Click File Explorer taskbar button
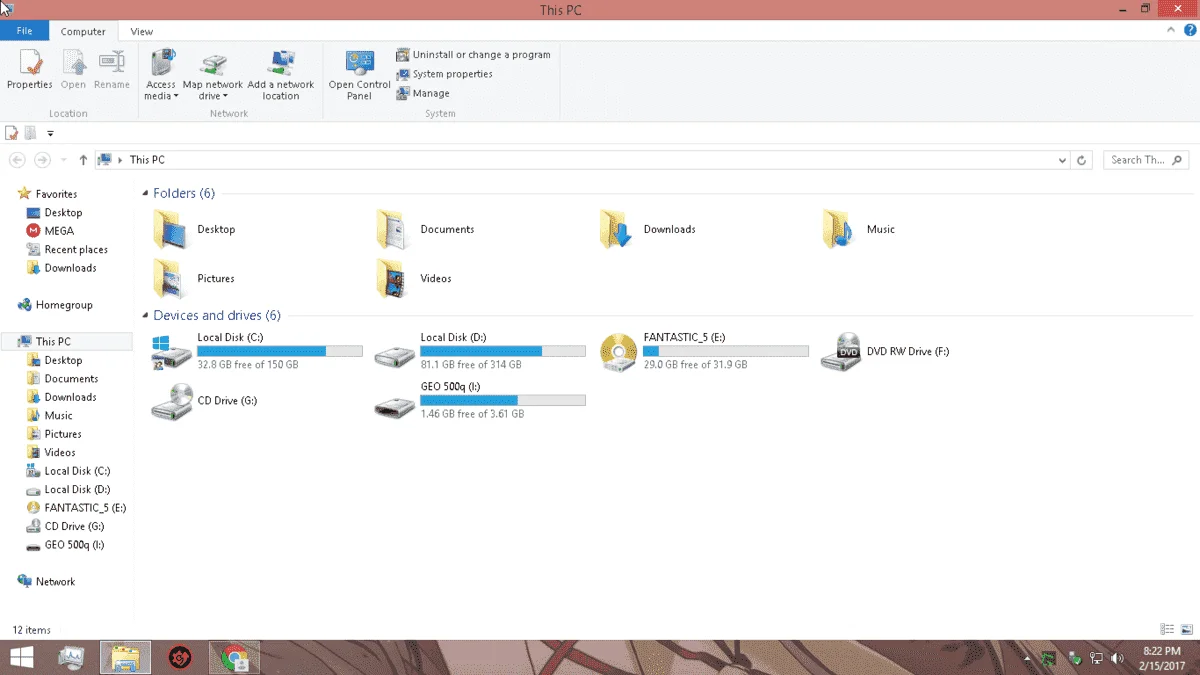The image size is (1200, 675). click(126, 657)
